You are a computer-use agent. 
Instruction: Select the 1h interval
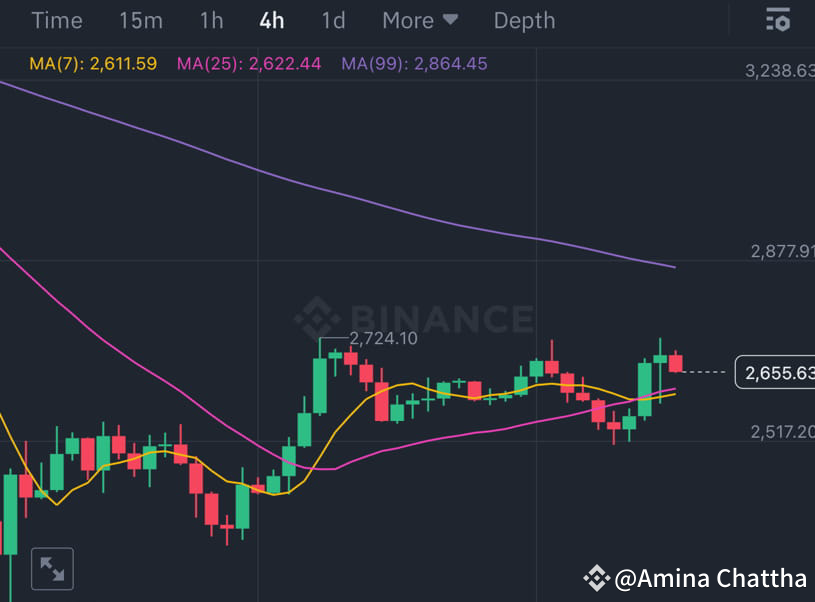pos(210,20)
